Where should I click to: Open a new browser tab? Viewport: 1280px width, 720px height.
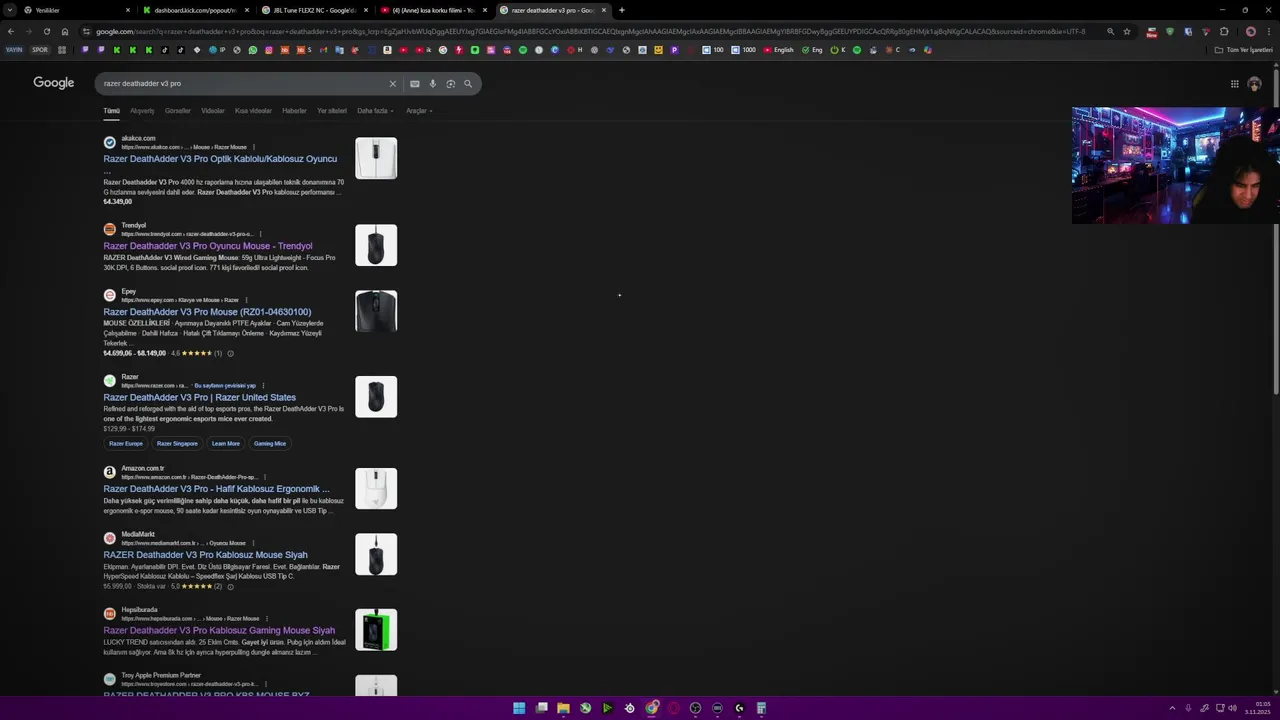point(622,10)
